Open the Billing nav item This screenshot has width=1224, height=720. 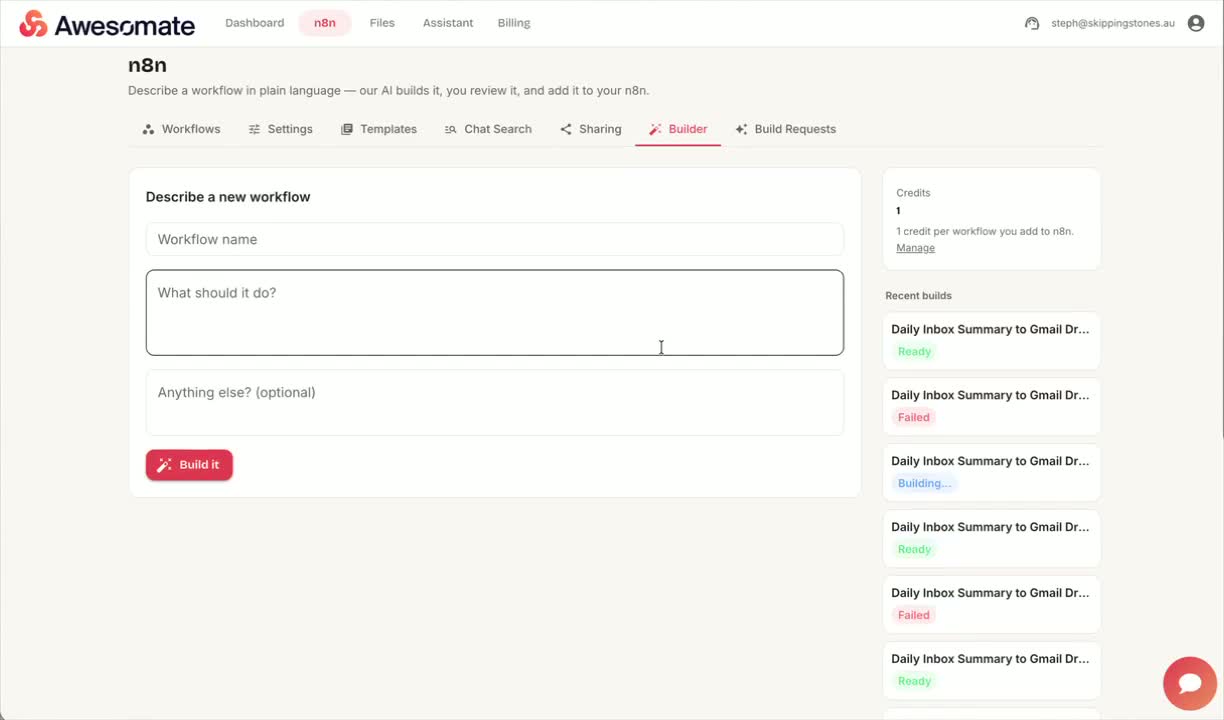[x=514, y=23]
